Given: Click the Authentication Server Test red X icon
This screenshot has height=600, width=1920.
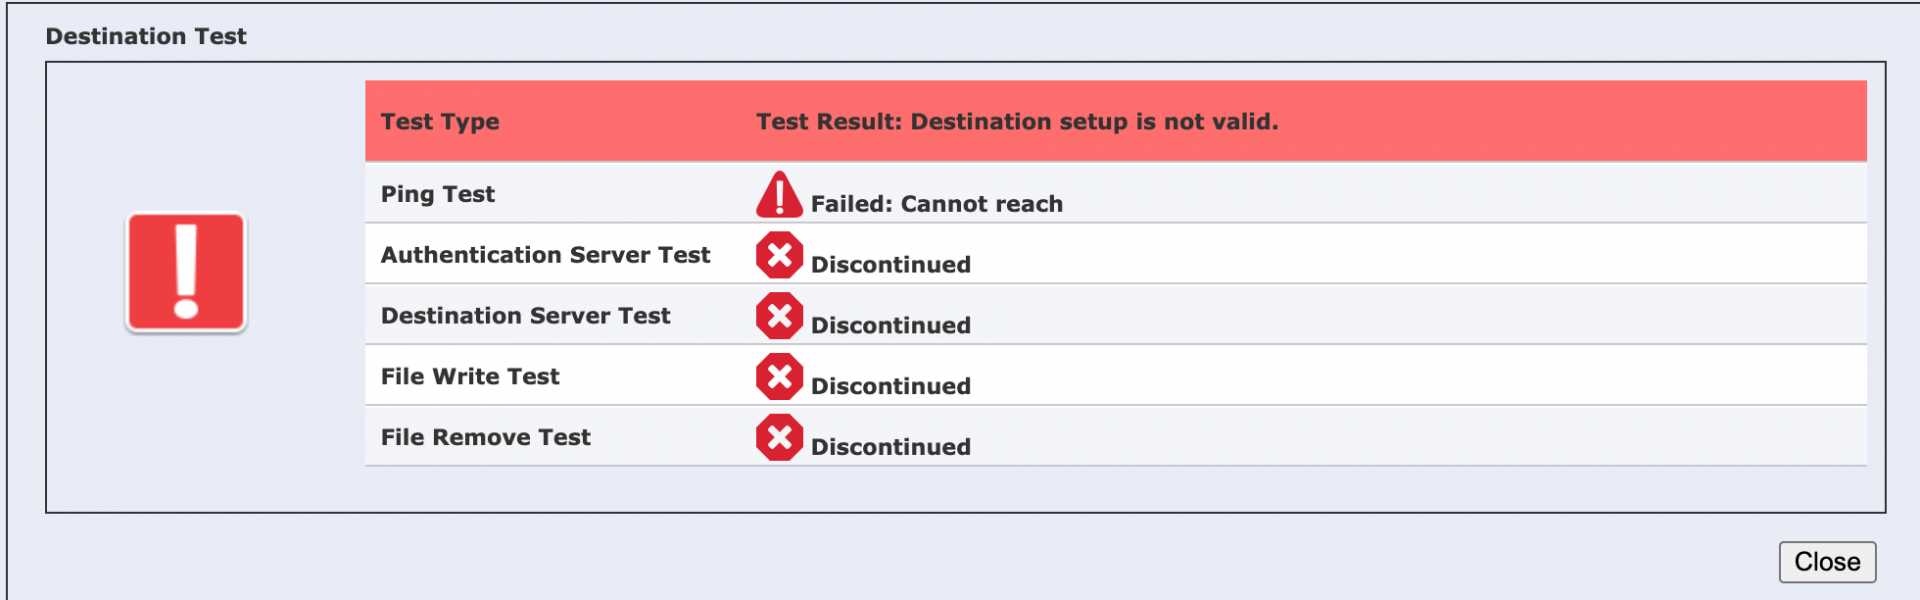Looking at the screenshot, I should [x=779, y=255].
